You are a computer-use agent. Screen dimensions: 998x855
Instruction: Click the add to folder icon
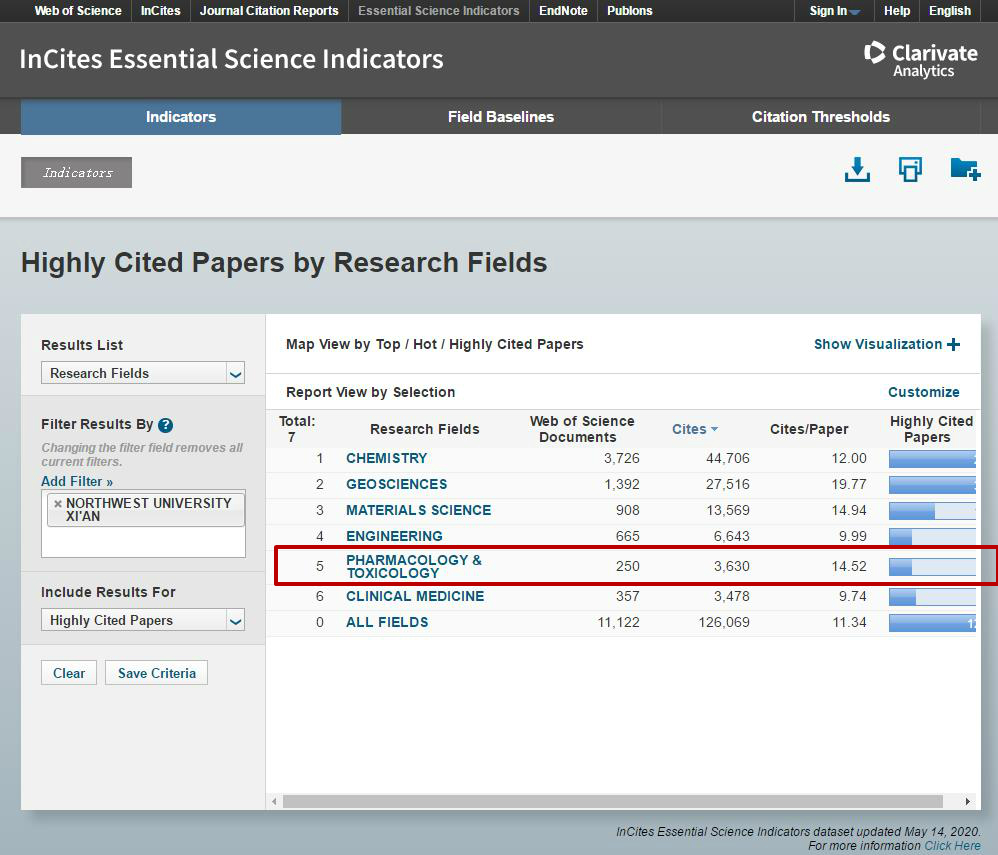click(x=964, y=170)
